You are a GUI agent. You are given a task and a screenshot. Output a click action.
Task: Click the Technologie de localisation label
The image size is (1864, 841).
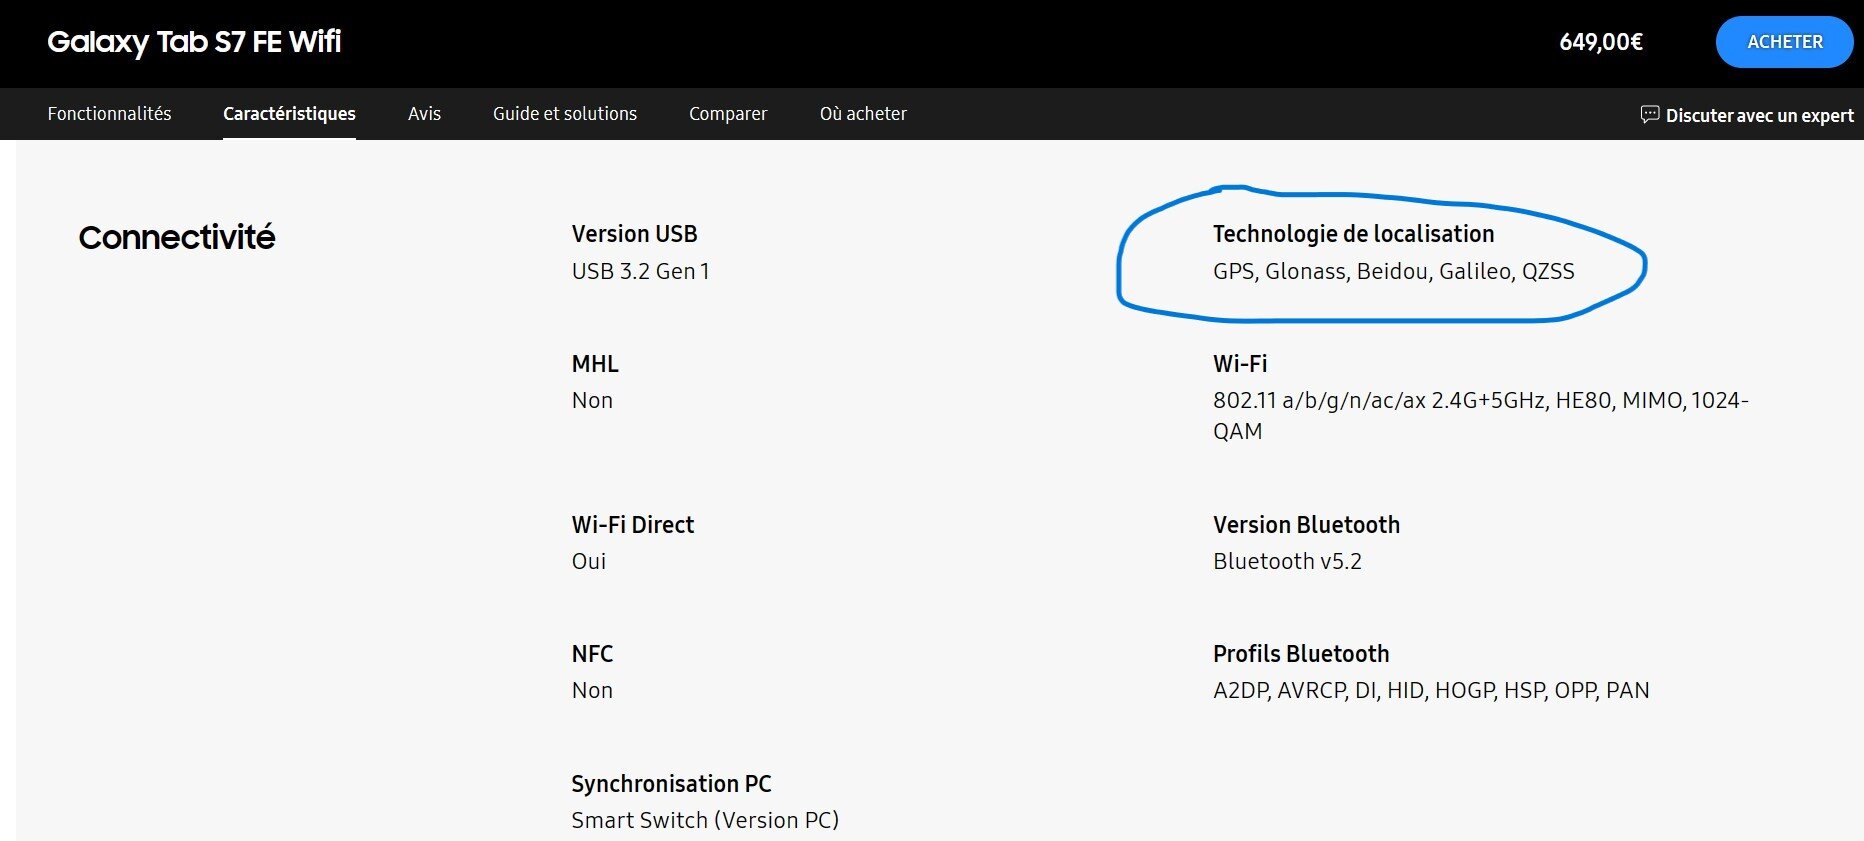pos(1353,234)
